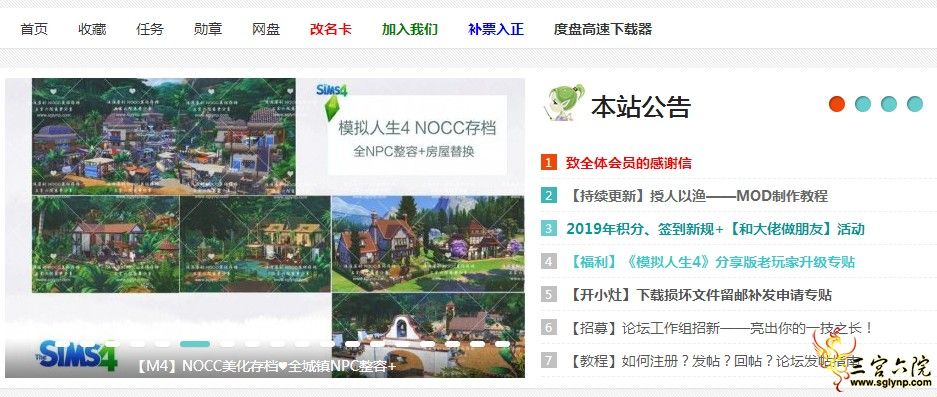The height and width of the screenshot is (397, 937).
Task: Select the last teal announcement pager dot
Action: click(915, 104)
